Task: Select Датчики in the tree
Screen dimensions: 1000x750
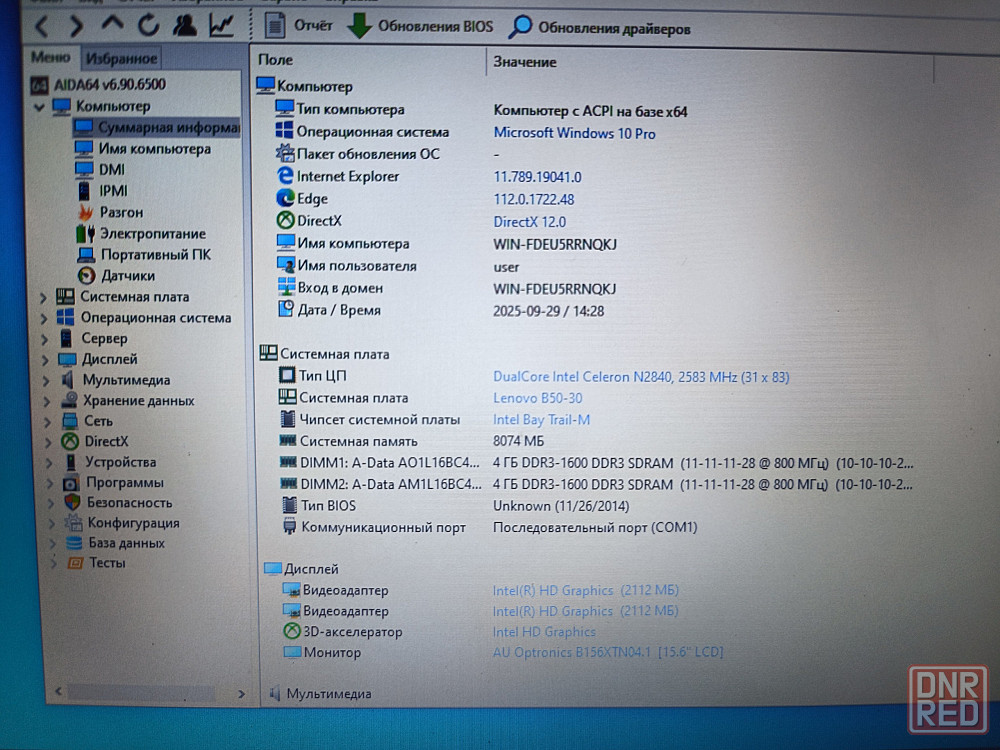Action: point(127,275)
